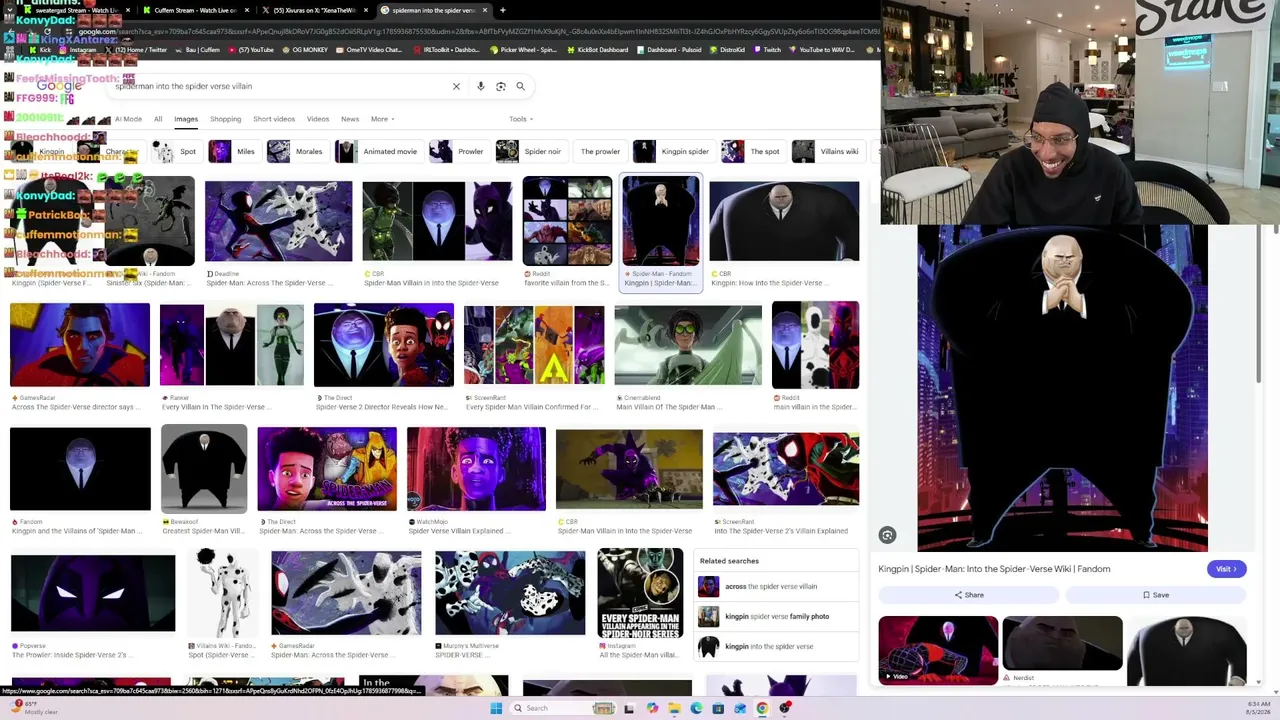Open Google Lens search by image icon
This screenshot has height=720, width=1280.
click(x=501, y=86)
